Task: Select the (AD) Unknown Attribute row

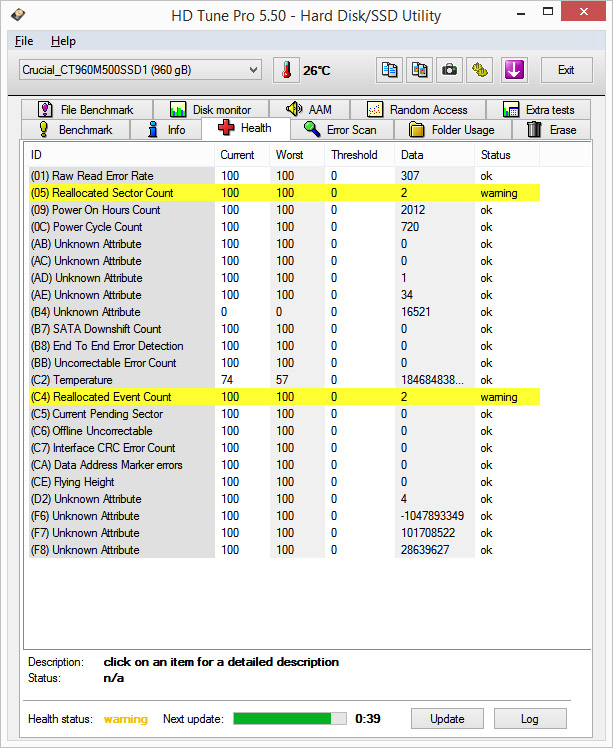Action: 284,278
